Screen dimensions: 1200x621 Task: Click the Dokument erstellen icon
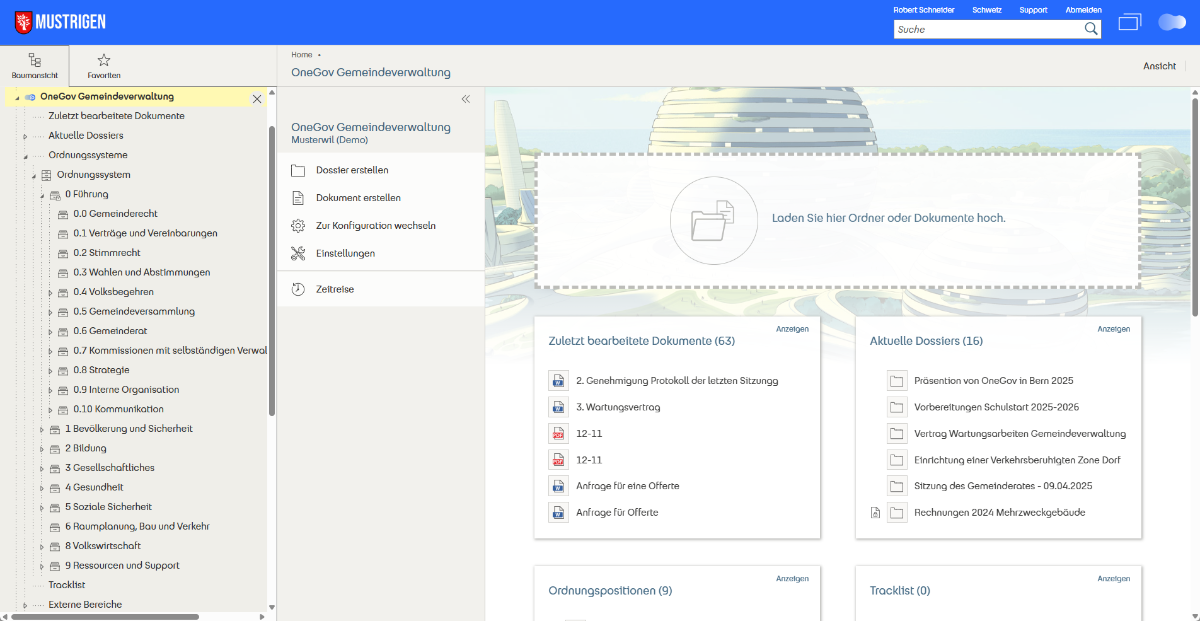pyautogui.click(x=298, y=198)
